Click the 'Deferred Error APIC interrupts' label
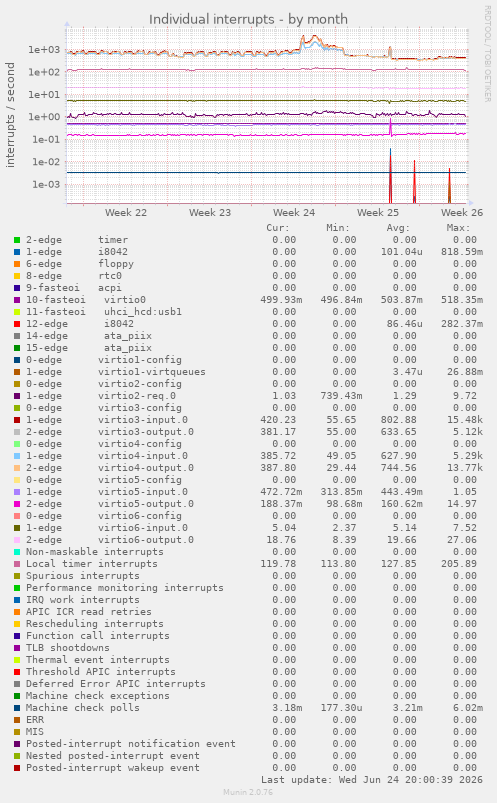This screenshot has width=497, height=803. click(x=116, y=684)
